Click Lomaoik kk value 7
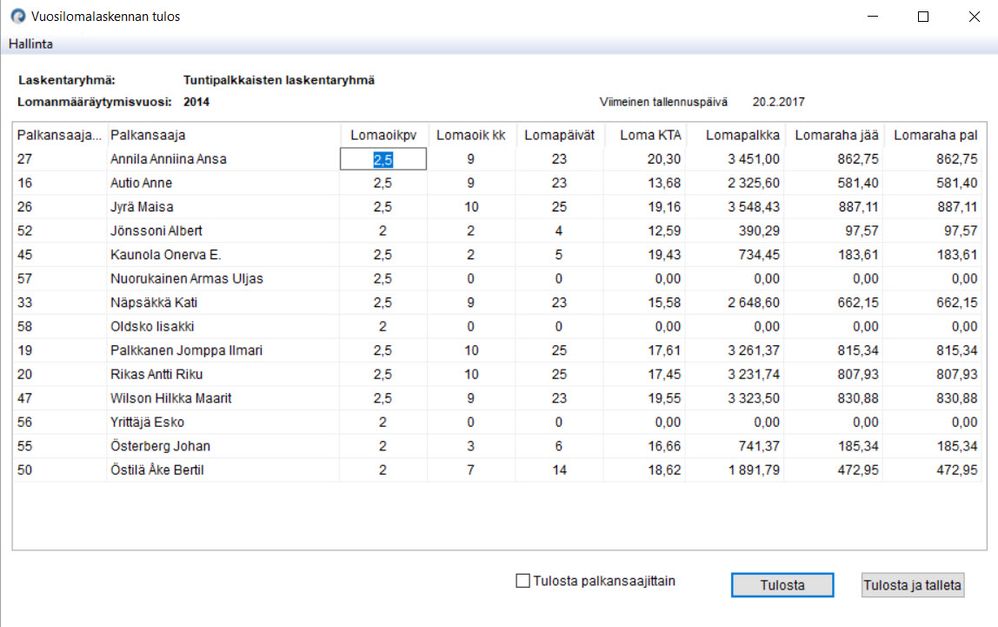The height and width of the screenshot is (627, 998). tap(470, 470)
